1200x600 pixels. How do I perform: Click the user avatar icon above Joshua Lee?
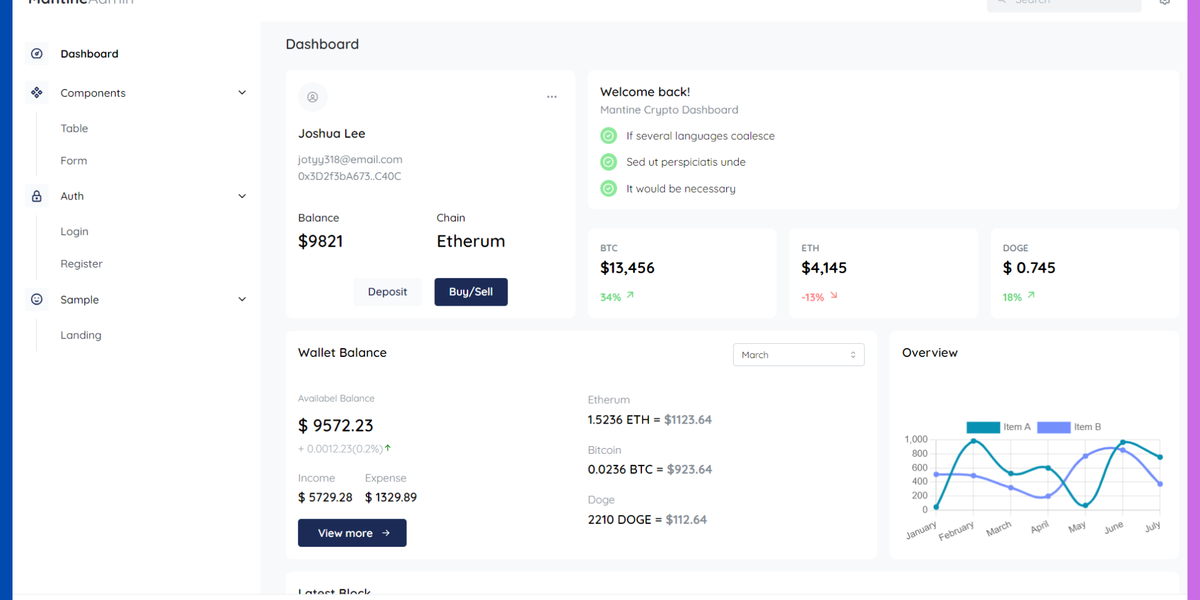[x=312, y=96]
